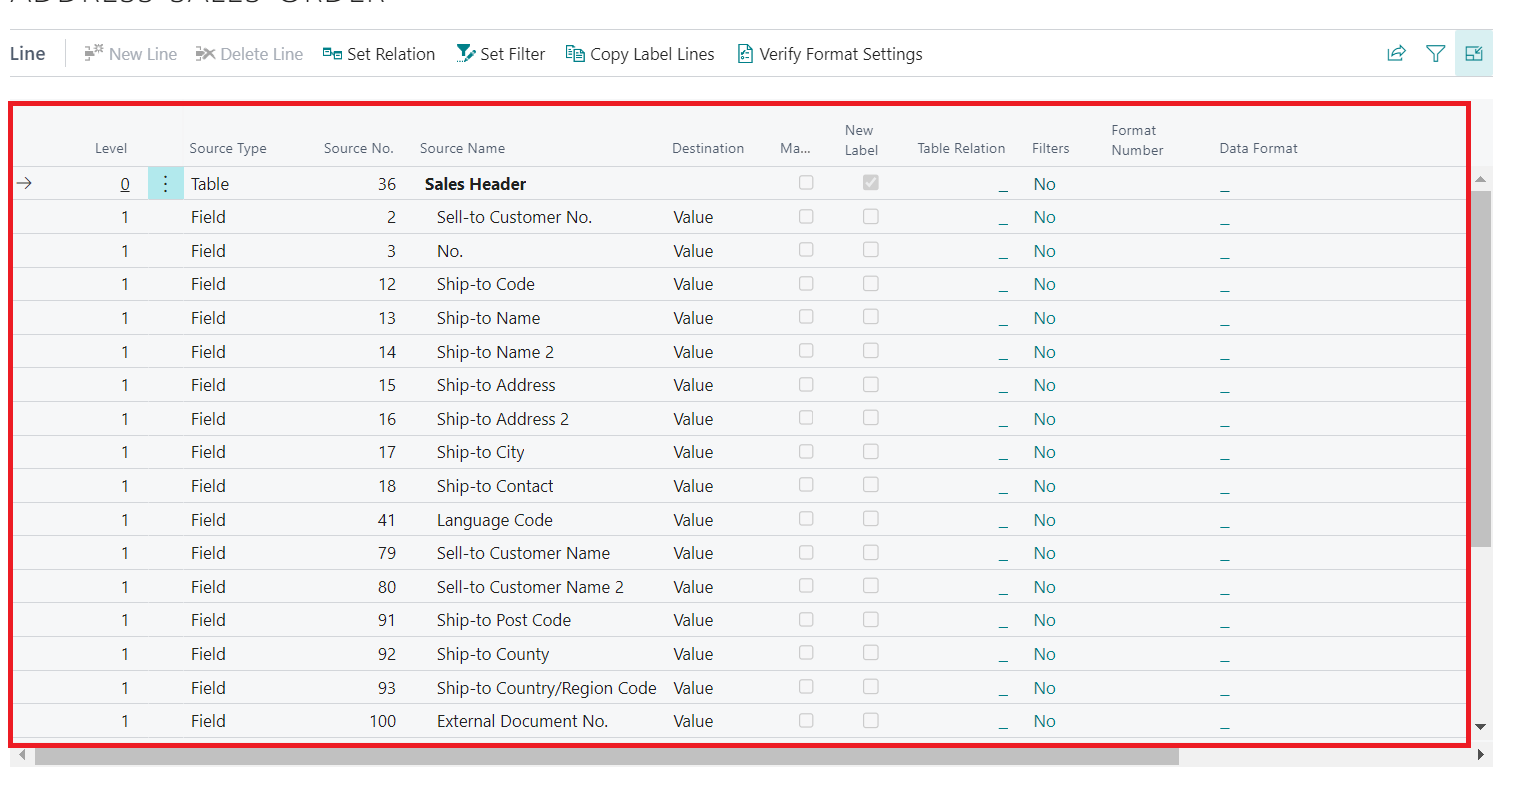Screen dimensions: 1534x790
Task: Toggle New Label for Sell-to Customer No.
Action: (871, 216)
